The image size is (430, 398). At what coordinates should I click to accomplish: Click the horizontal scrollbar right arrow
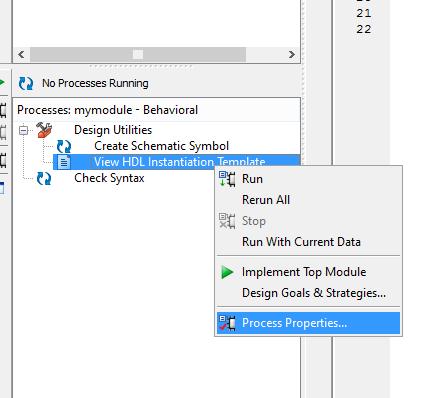click(292, 54)
